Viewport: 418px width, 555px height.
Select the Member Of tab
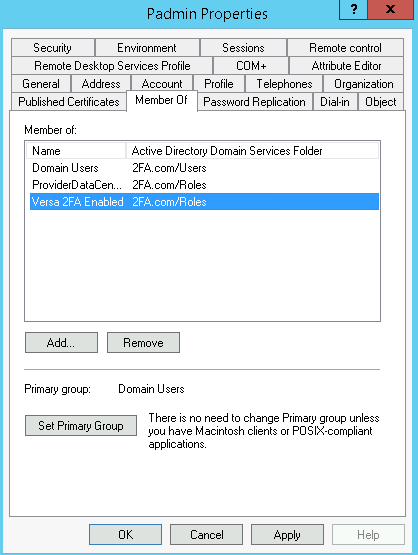162,101
